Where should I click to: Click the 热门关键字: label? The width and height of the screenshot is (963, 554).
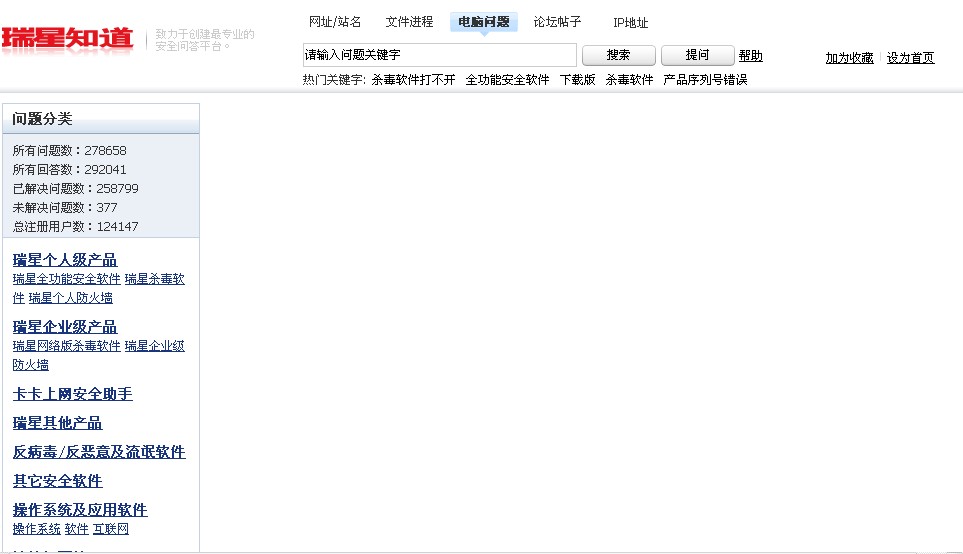click(334, 80)
